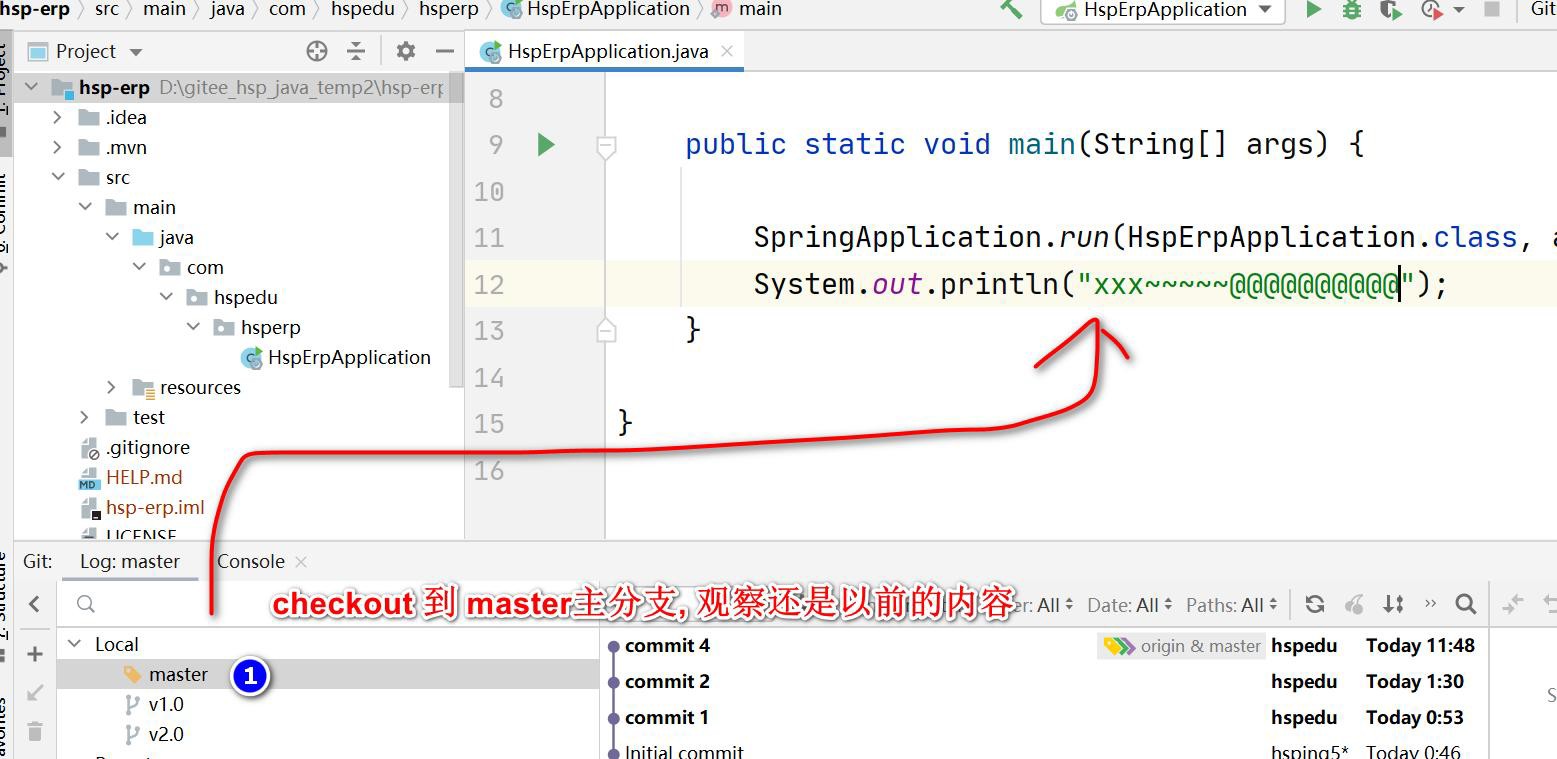Image resolution: width=1557 pixels, height=759 pixels.
Task: Toggle code folding at line 9
Action: tap(606, 147)
